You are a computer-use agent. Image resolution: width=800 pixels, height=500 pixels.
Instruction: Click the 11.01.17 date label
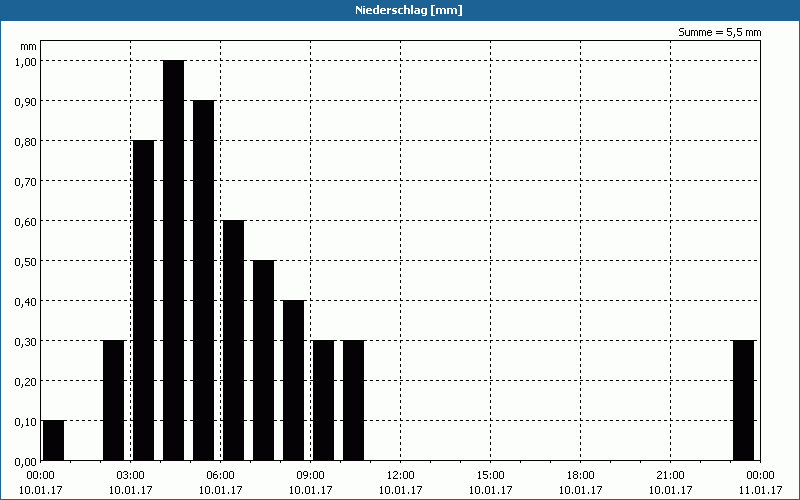coord(760,490)
